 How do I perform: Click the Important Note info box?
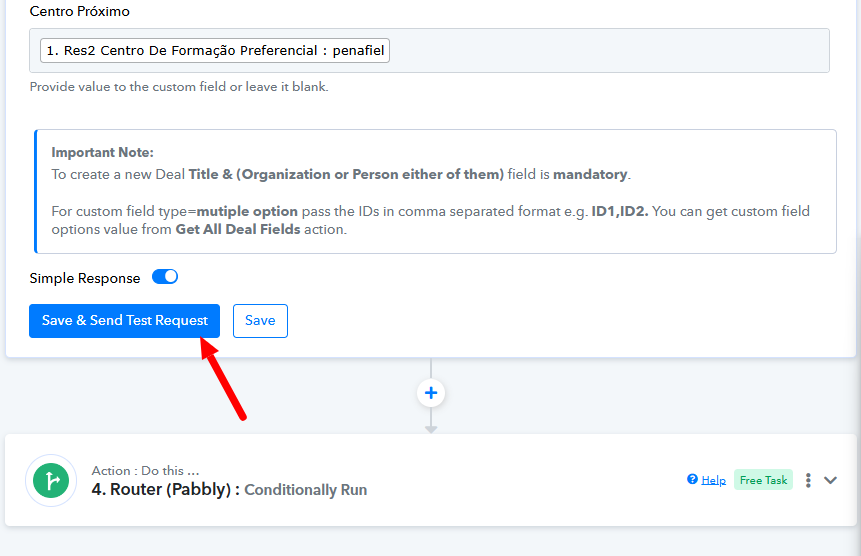435,192
